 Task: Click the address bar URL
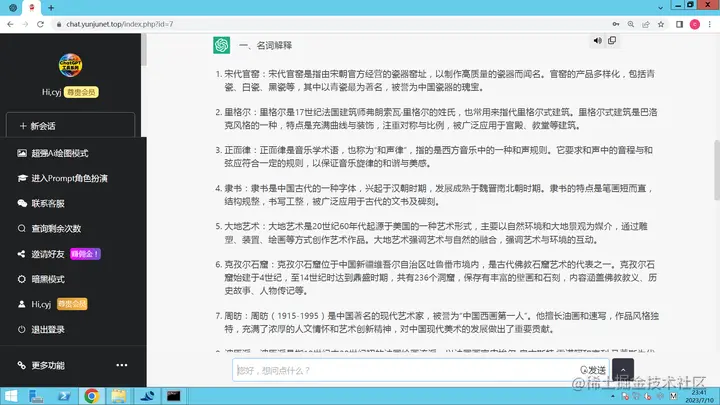point(119,24)
